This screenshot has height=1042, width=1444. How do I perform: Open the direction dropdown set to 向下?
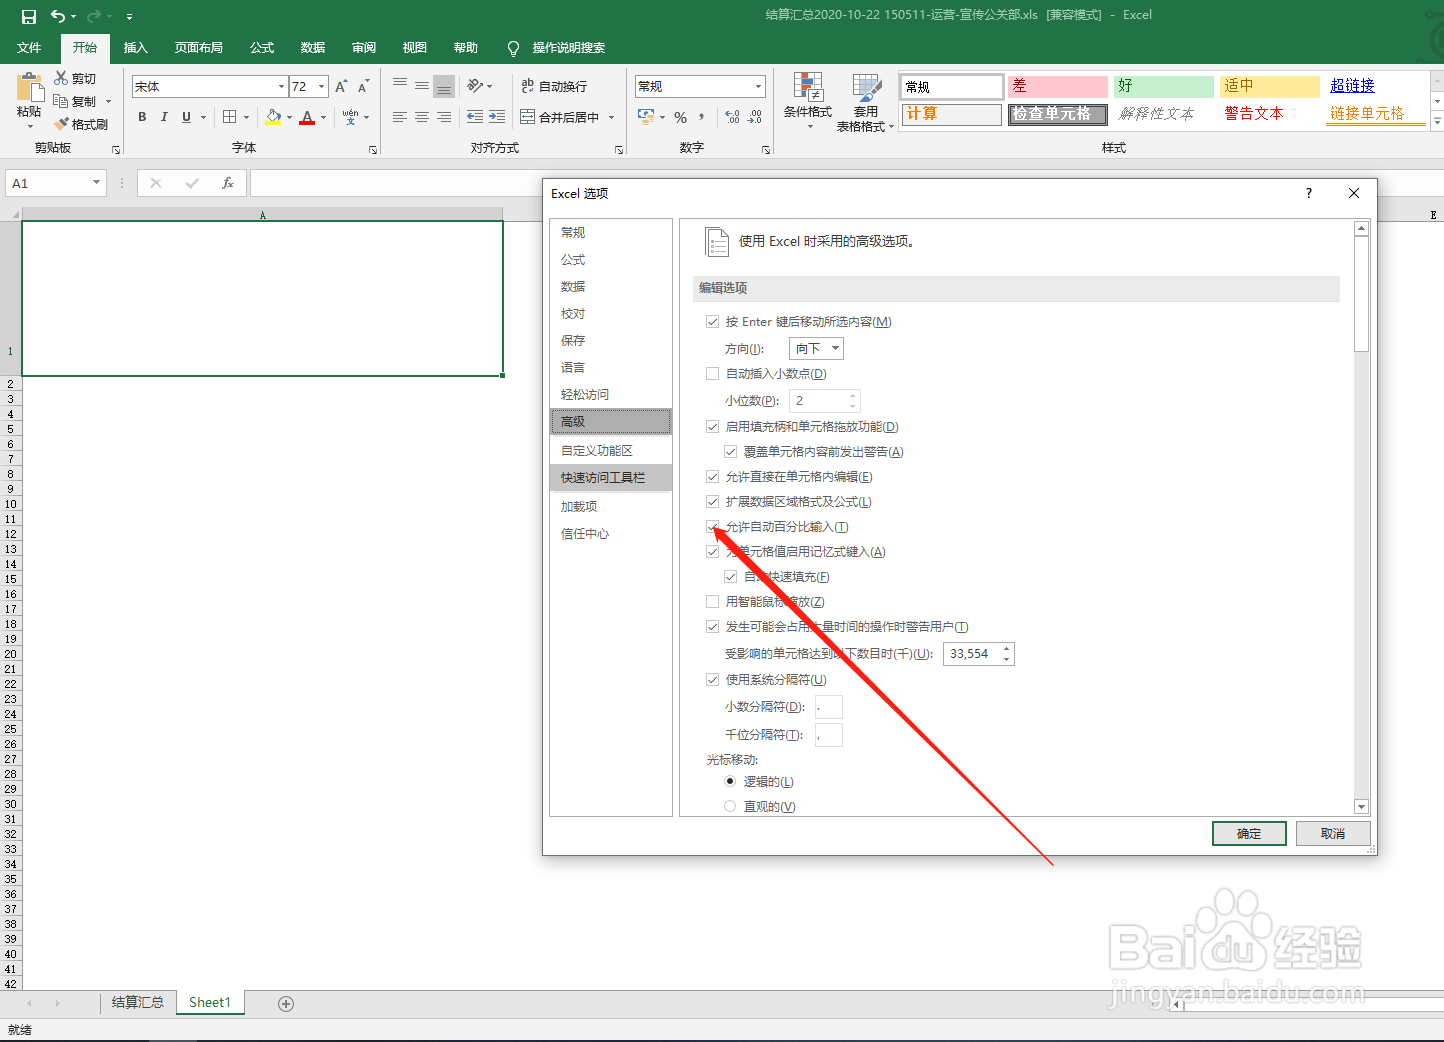click(x=816, y=348)
